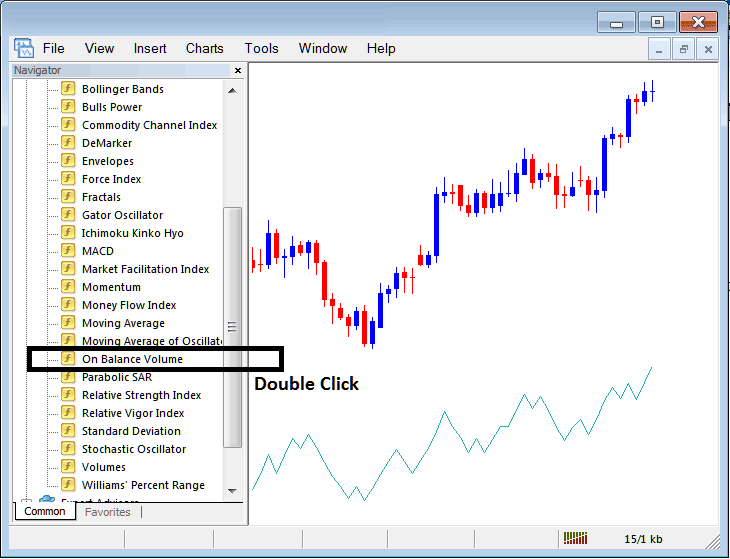Click the Gator Oscillator icon
The width and height of the screenshot is (730, 559).
point(68,215)
